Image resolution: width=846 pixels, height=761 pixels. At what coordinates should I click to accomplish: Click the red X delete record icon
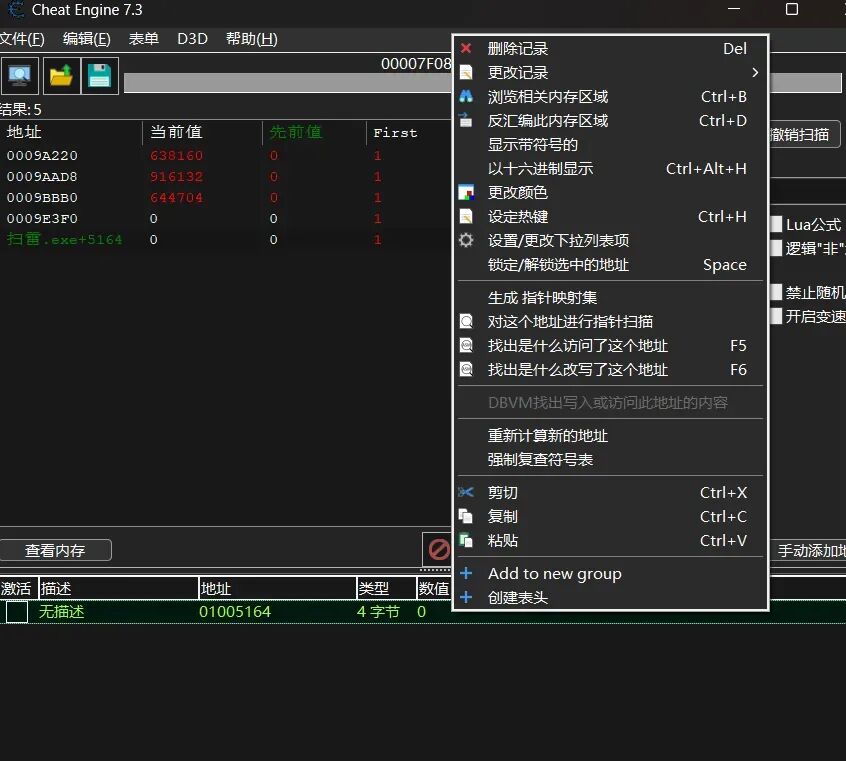click(465, 48)
